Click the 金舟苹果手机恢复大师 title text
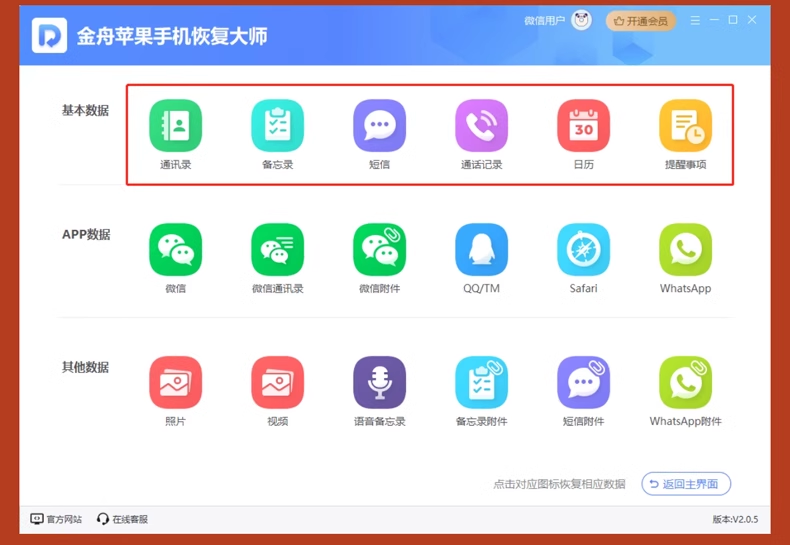 pos(172,36)
